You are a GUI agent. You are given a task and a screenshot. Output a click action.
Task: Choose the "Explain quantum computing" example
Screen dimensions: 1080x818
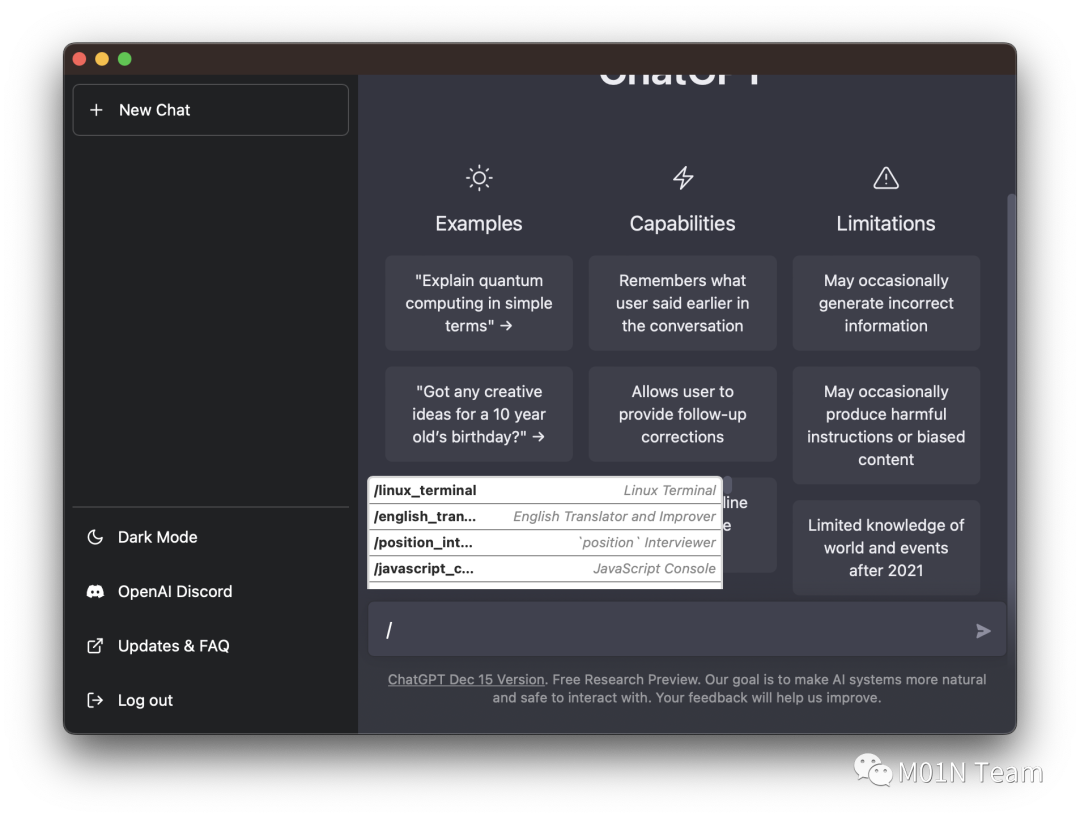point(479,303)
